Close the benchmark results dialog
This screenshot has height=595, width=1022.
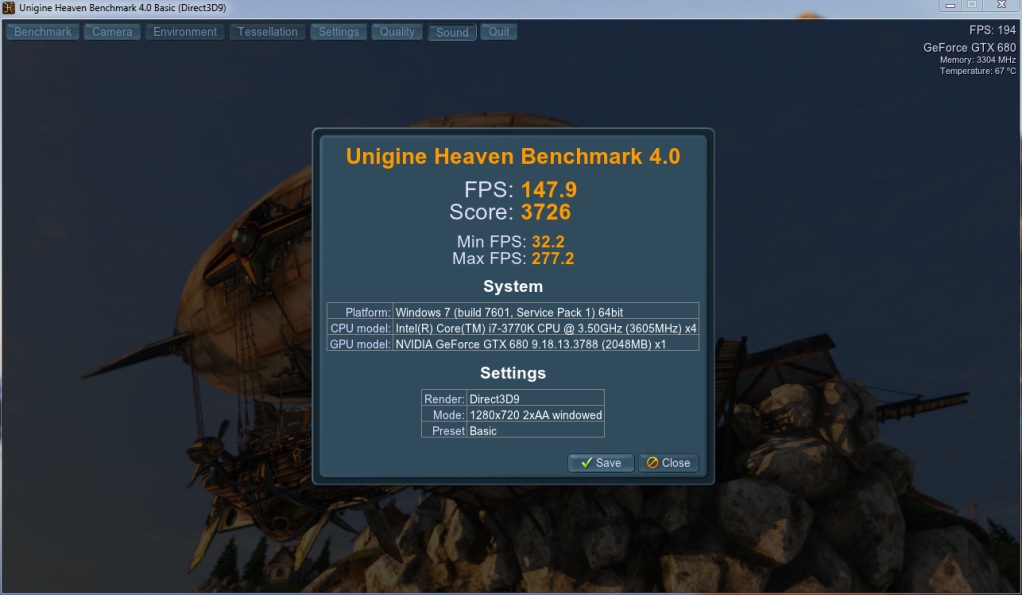coord(668,463)
